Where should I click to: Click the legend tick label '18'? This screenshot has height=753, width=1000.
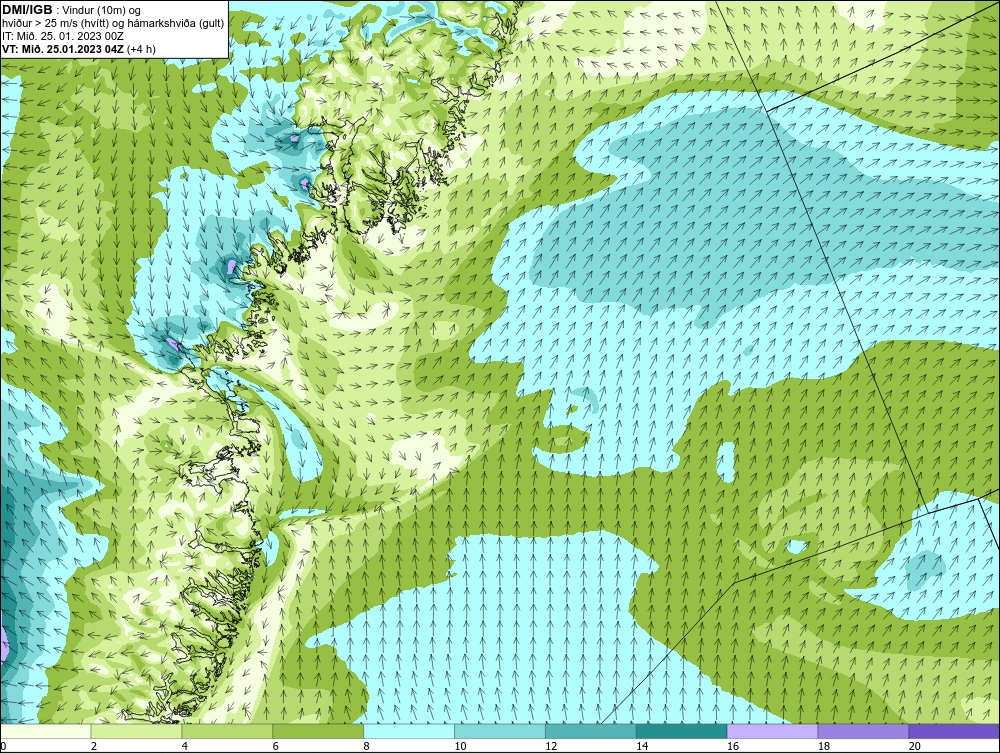point(823,746)
